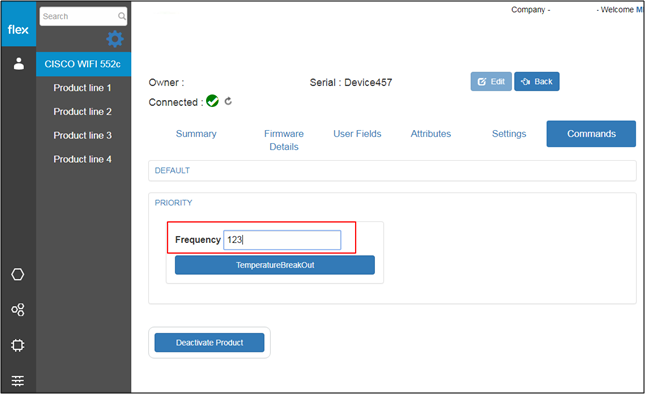This screenshot has height=394, width=645.
Task: Open the sliders filter icon in sidebar
Action: (x=18, y=380)
